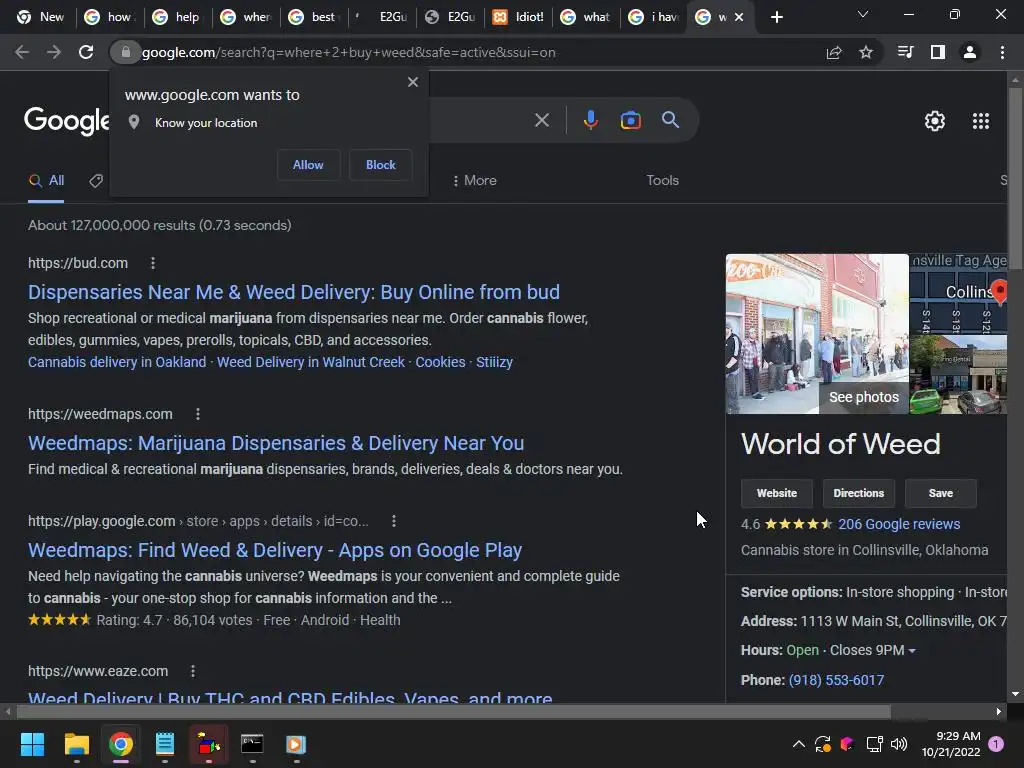Screen dimensions: 1024x768
Task: Switch to the 'New' browser tab
Action: tap(42, 17)
